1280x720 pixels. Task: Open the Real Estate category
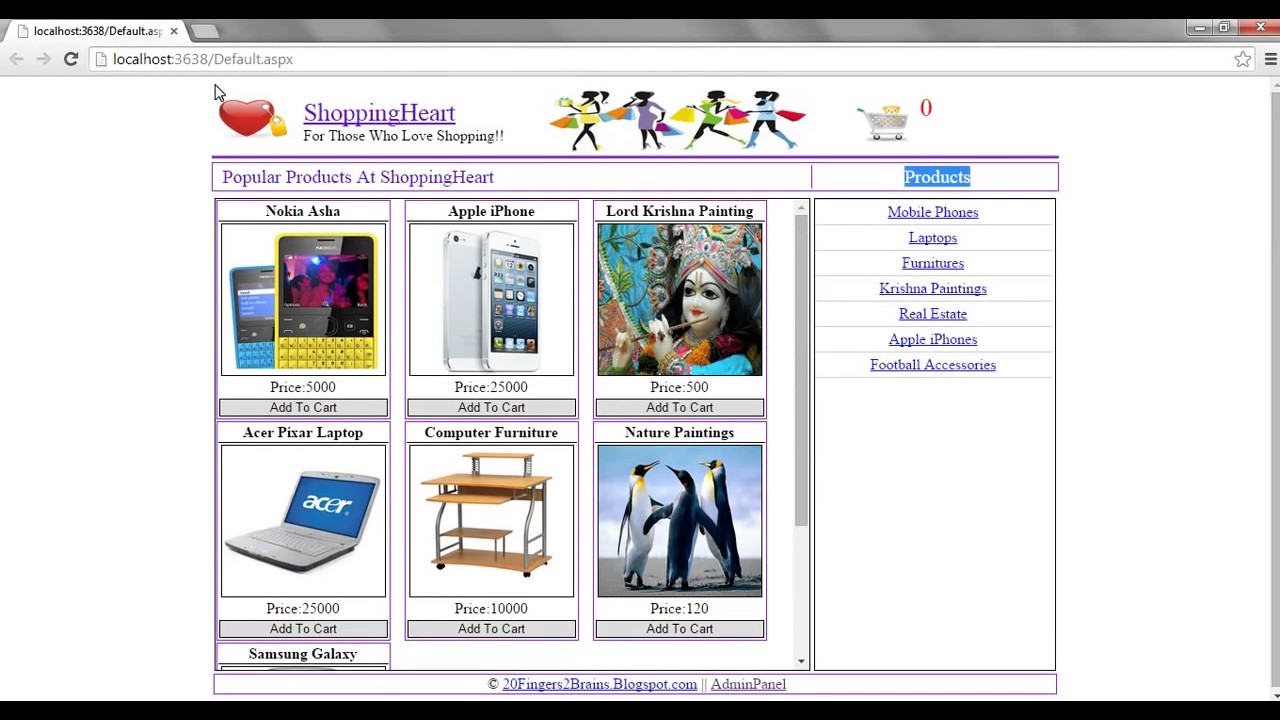click(933, 314)
